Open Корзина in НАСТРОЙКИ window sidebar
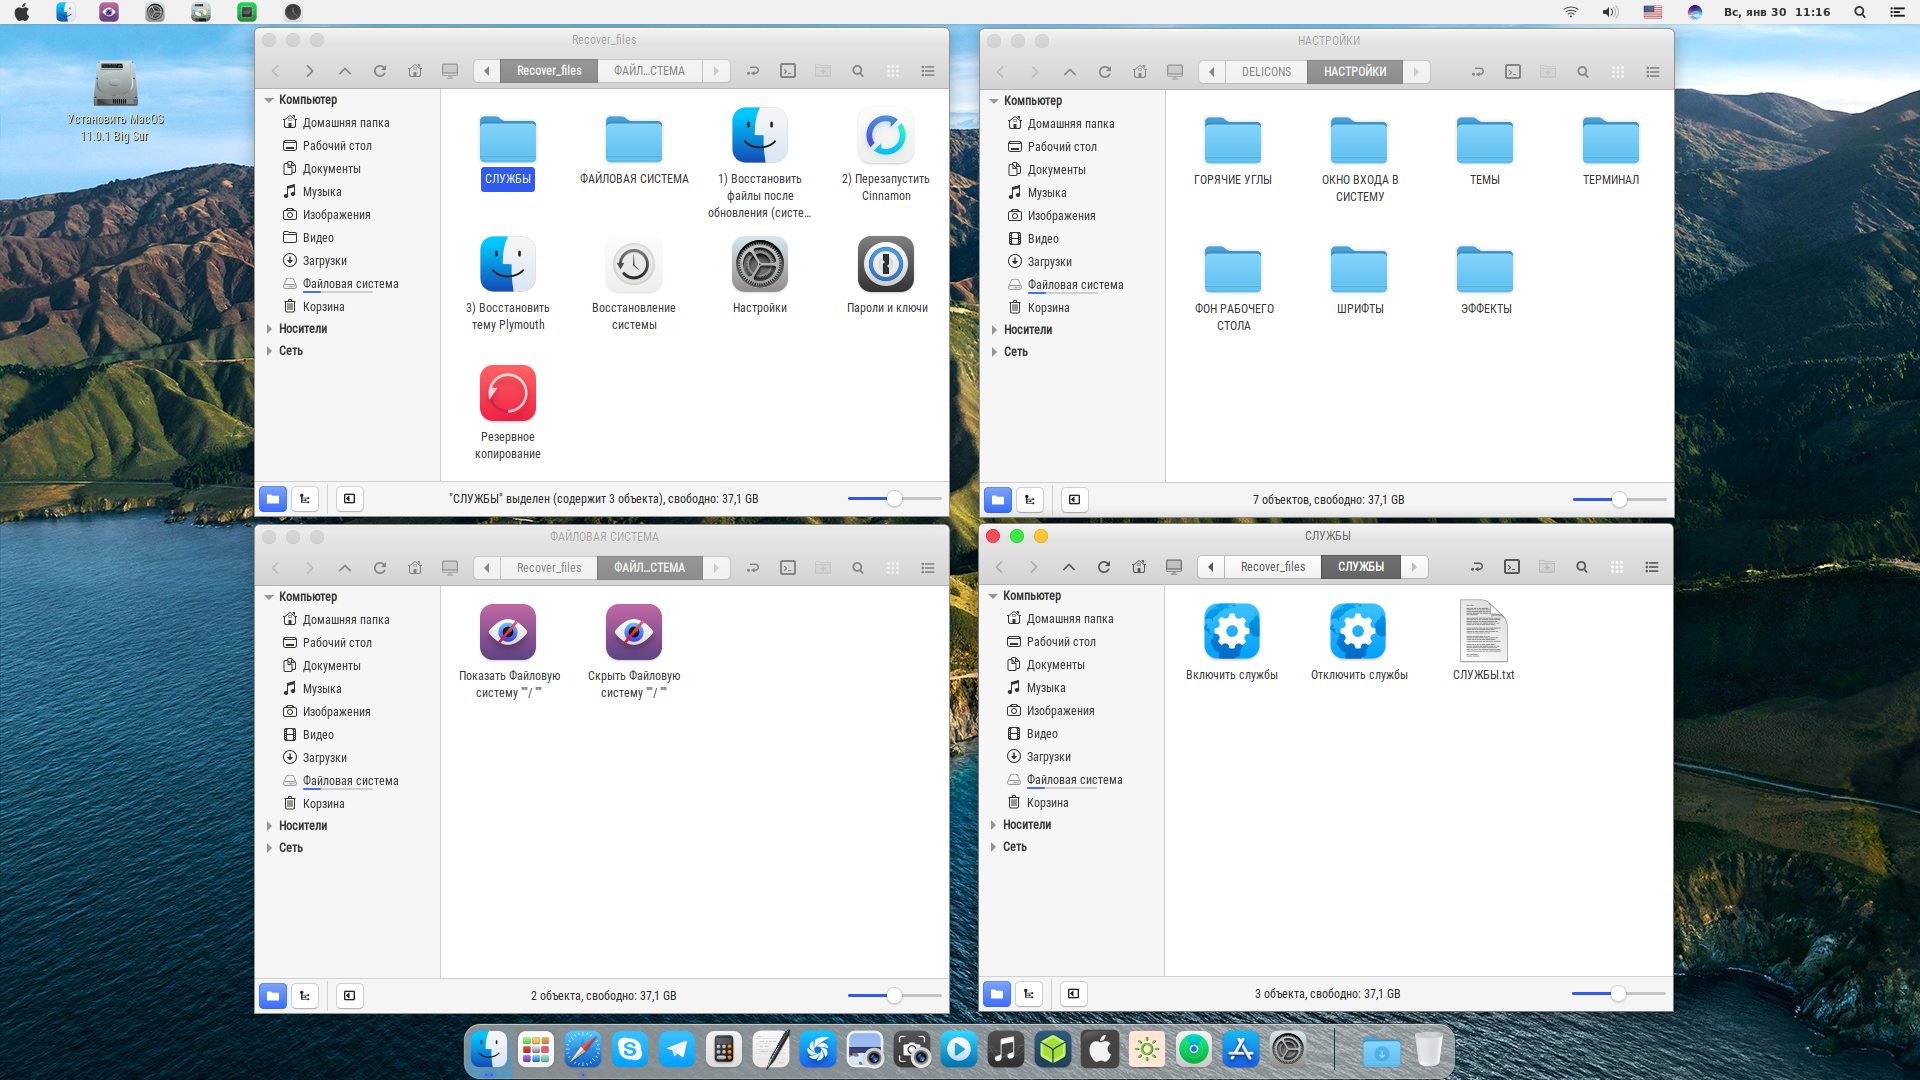1920x1080 pixels. (x=1048, y=308)
